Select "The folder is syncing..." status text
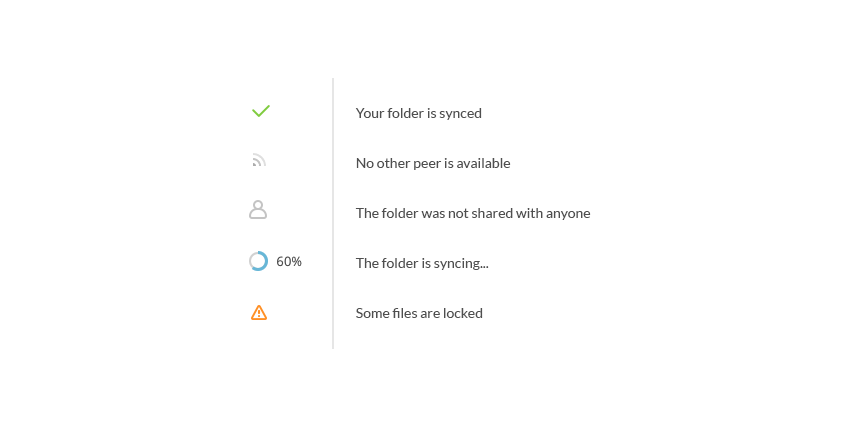849x426 pixels. [x=421, y=263]
